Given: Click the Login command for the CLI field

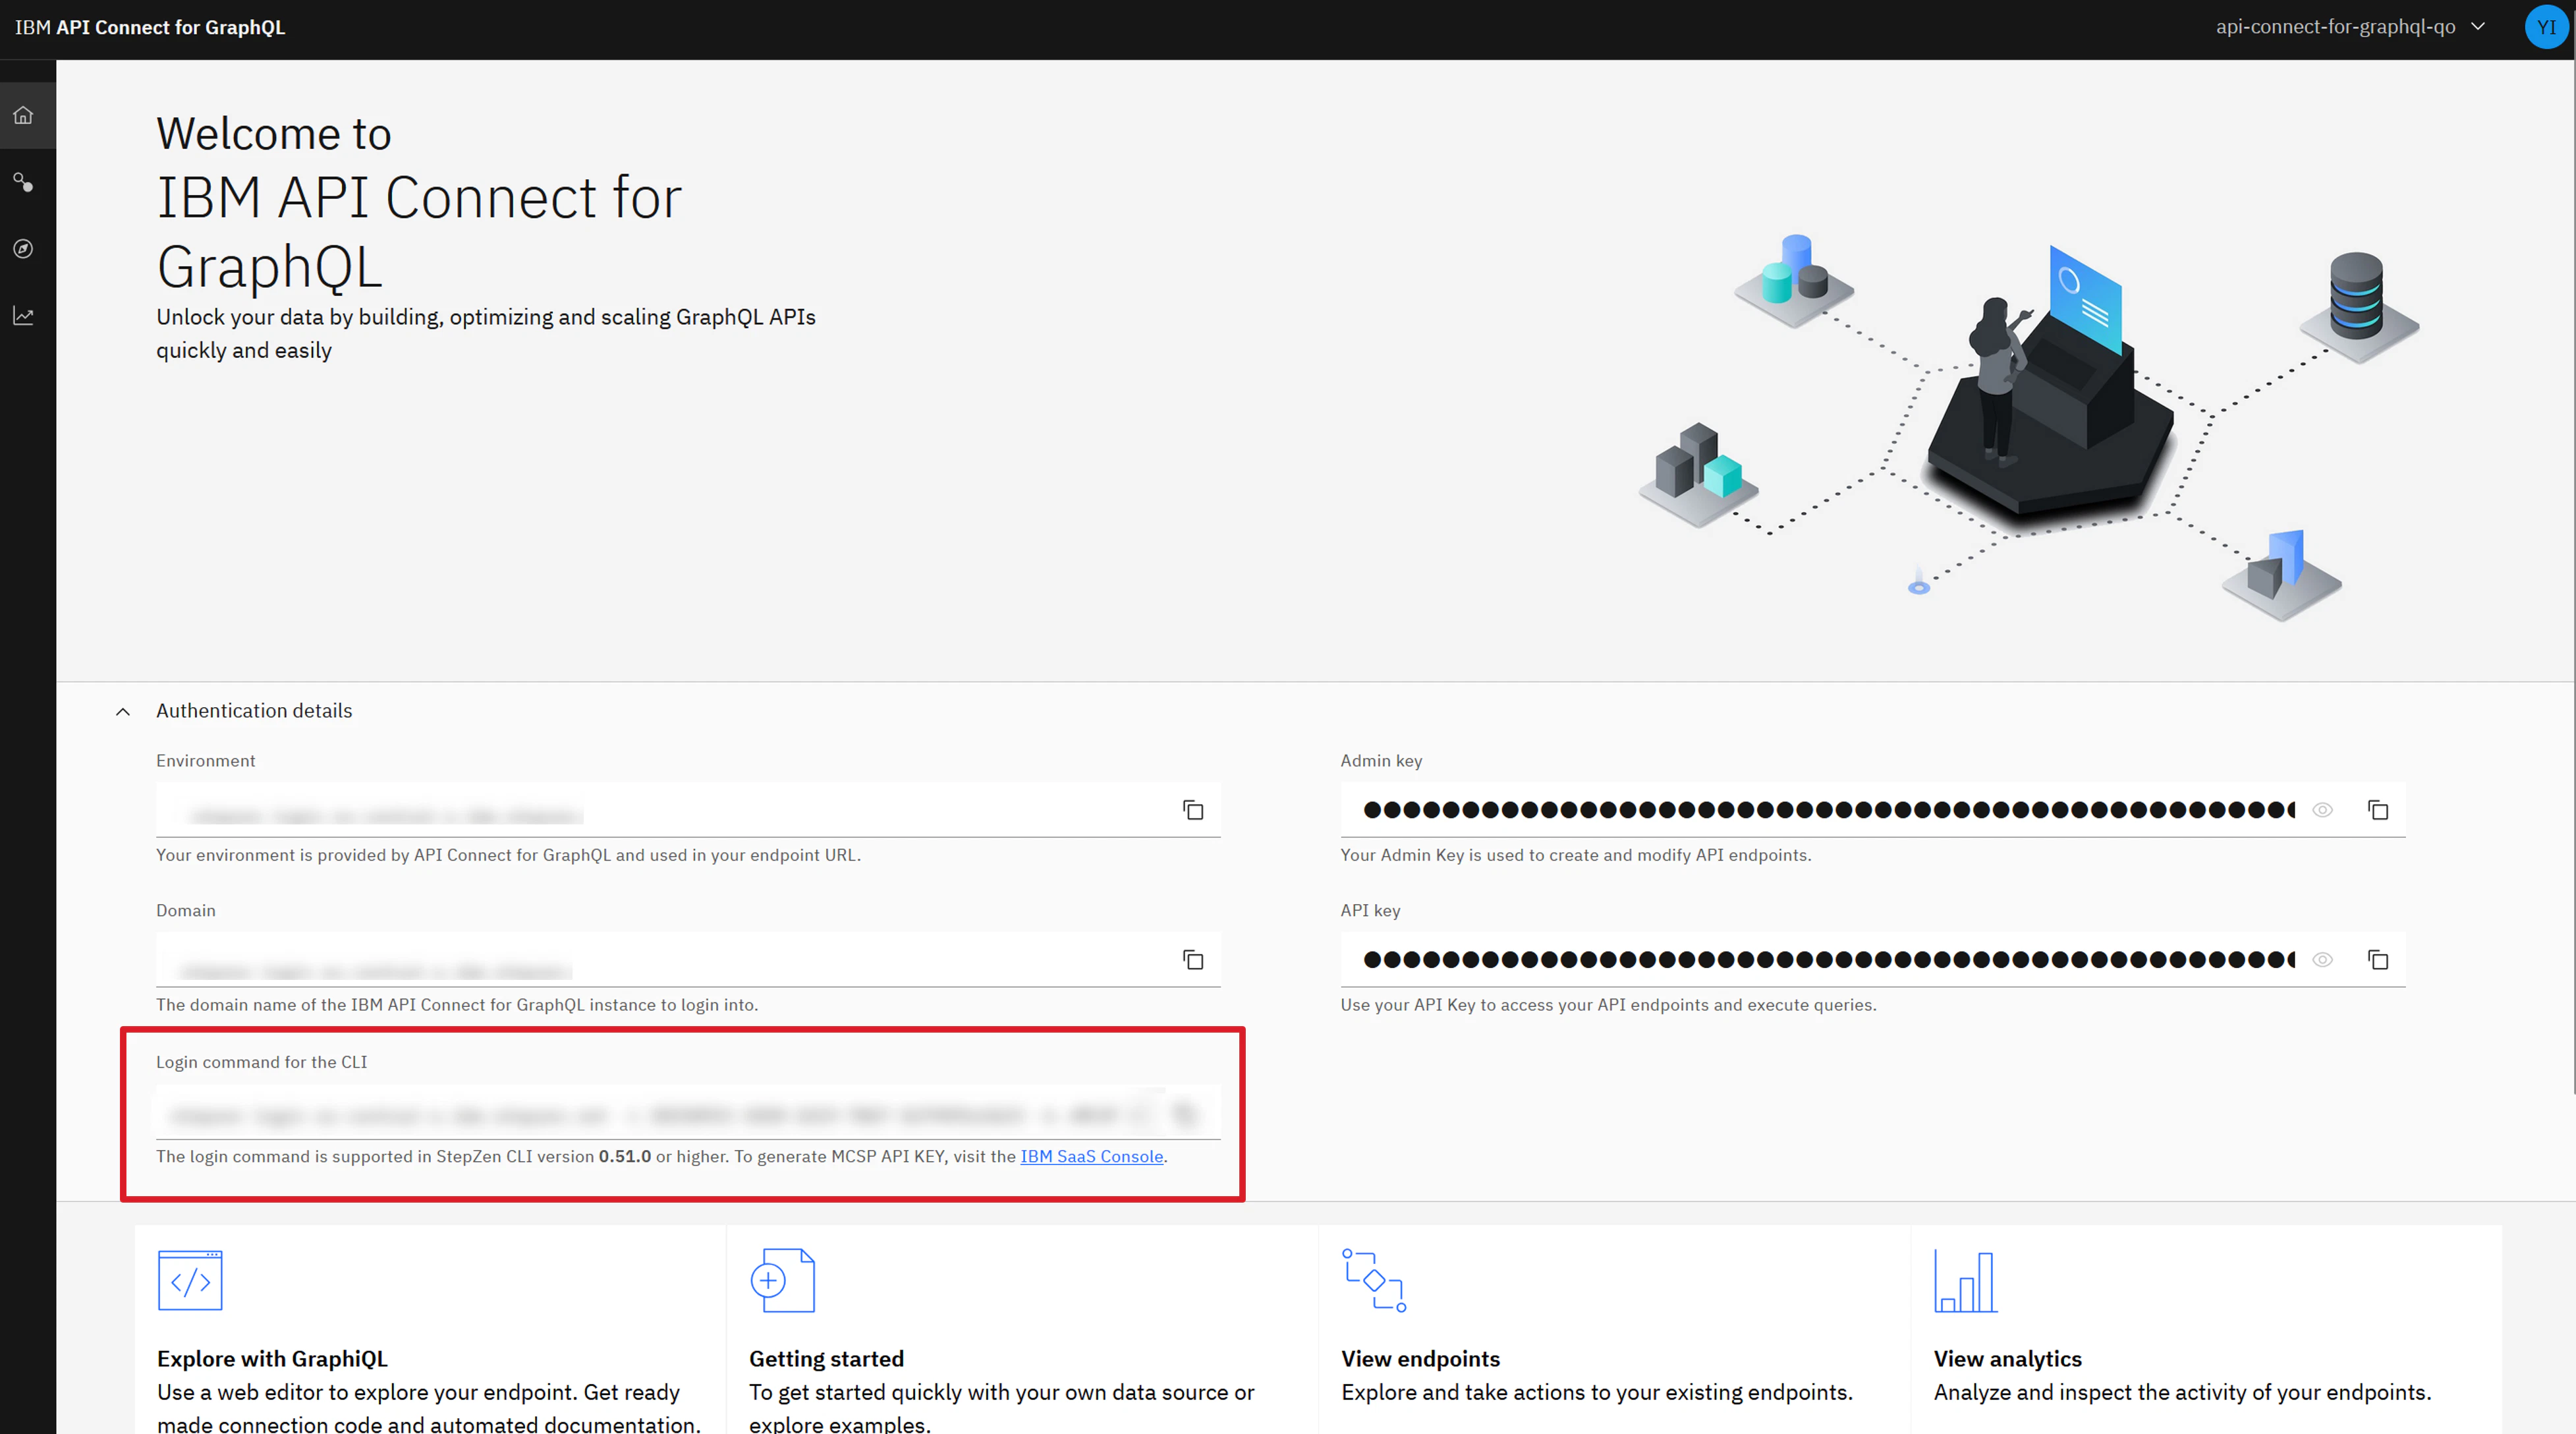Looking at the screenshot, I should point(688,1112).
